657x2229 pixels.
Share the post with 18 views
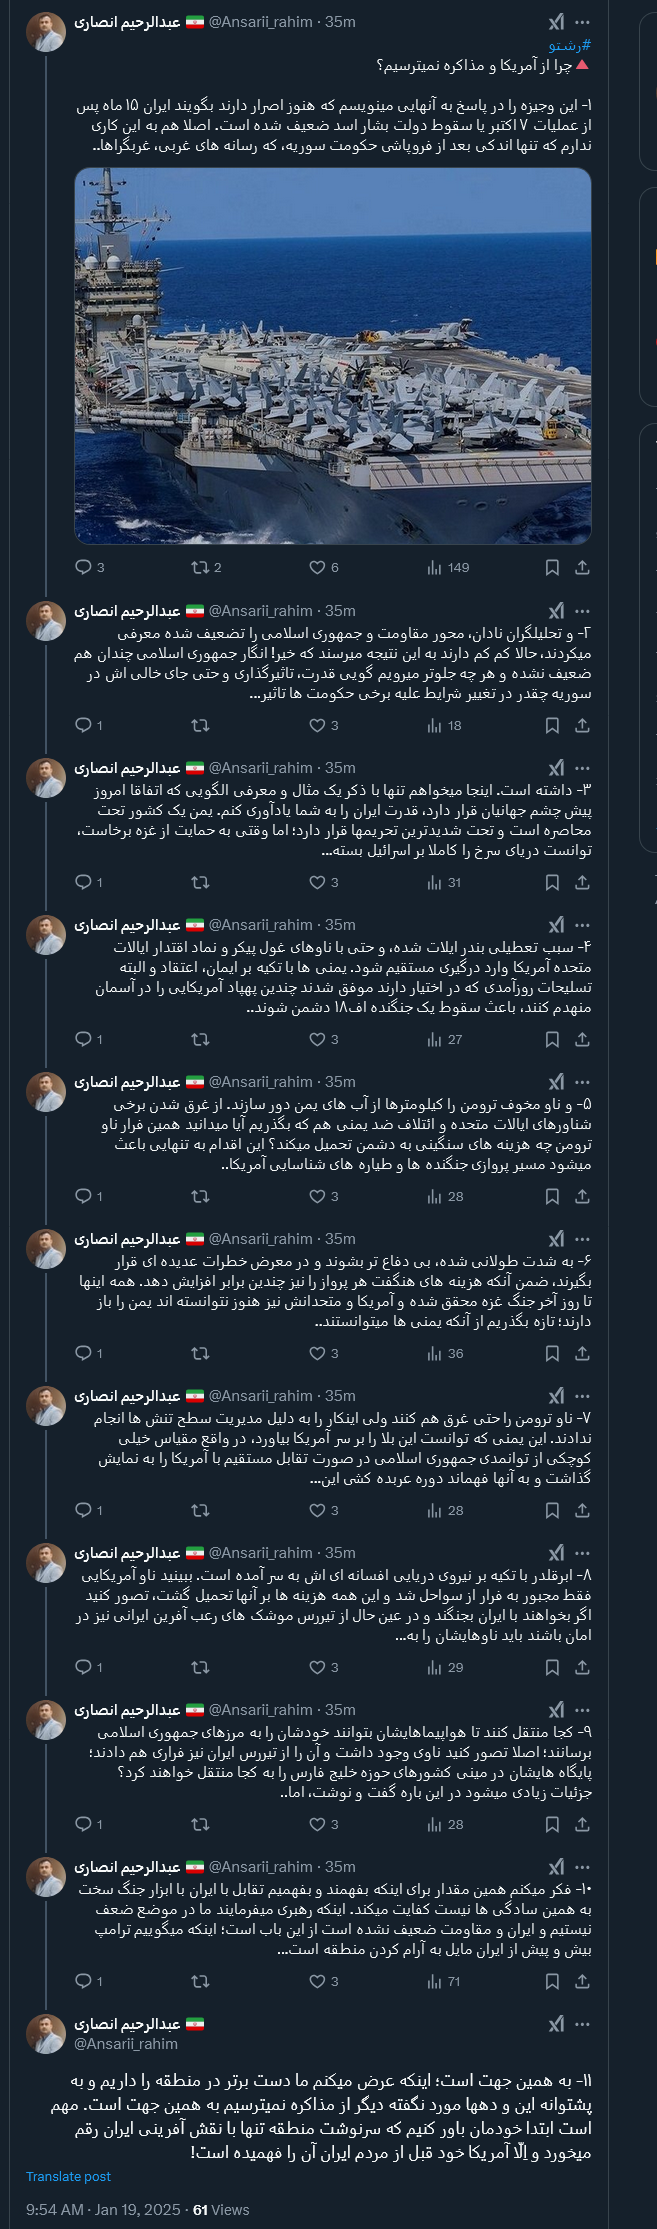[x=582, y=725]
